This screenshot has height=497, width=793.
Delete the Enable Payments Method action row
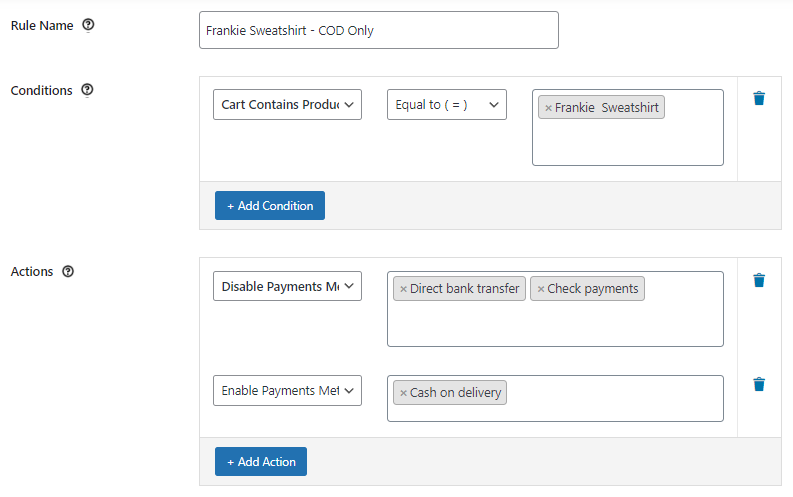[759, 384]
